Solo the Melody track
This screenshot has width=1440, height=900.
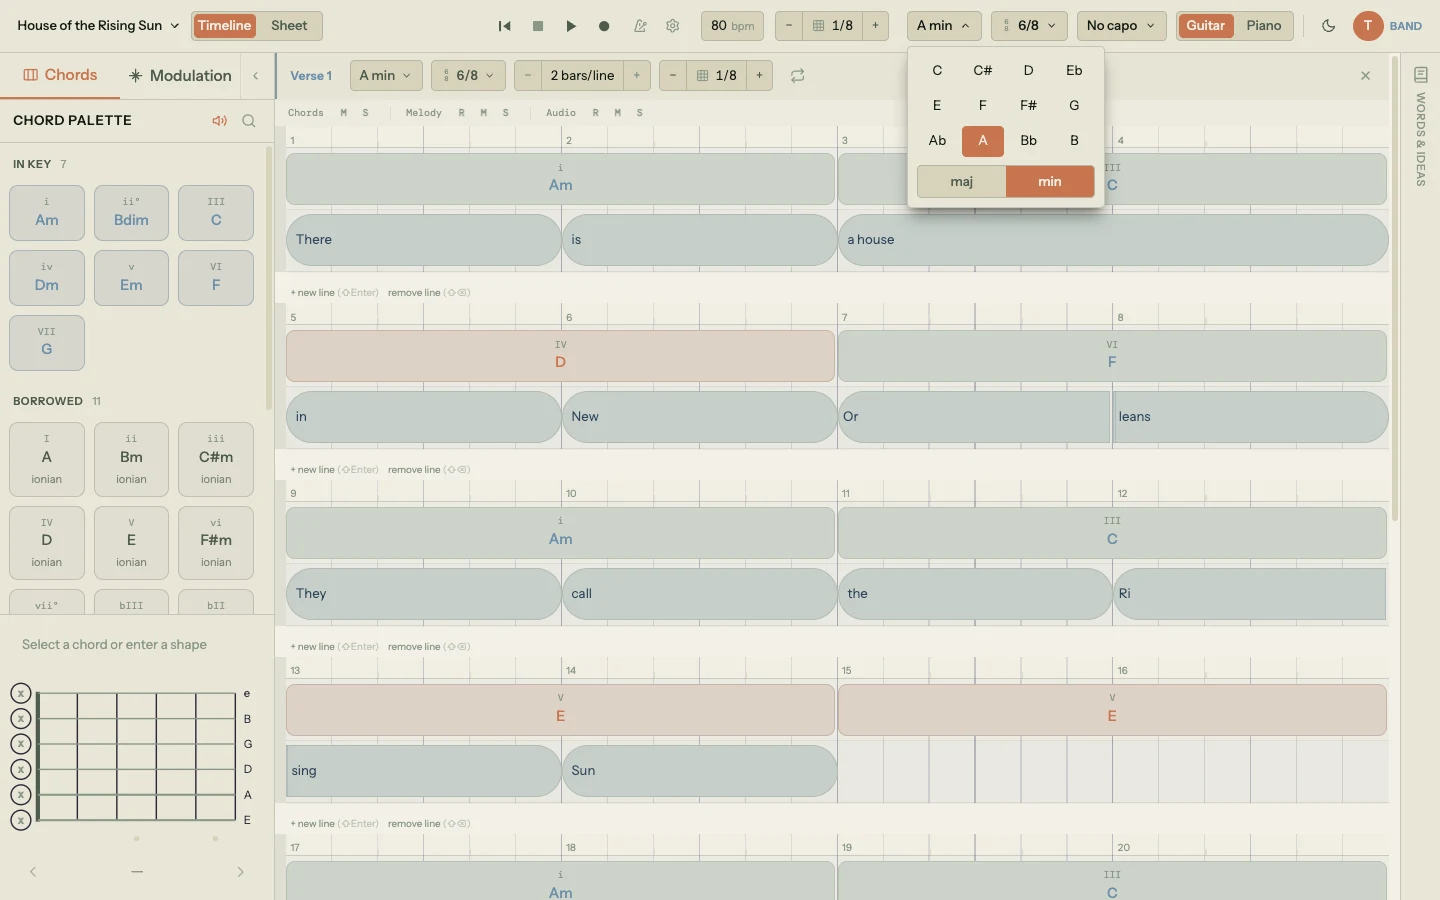[505, 113]
